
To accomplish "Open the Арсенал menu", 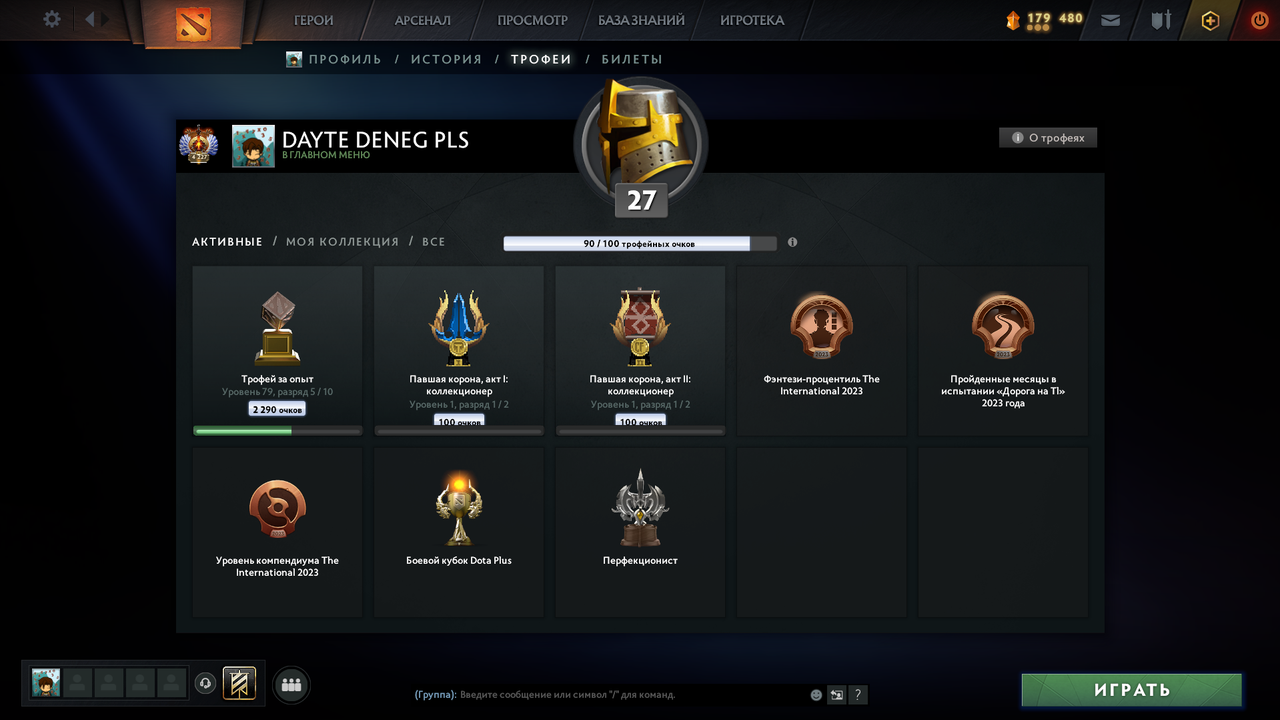I will [423, 20].
